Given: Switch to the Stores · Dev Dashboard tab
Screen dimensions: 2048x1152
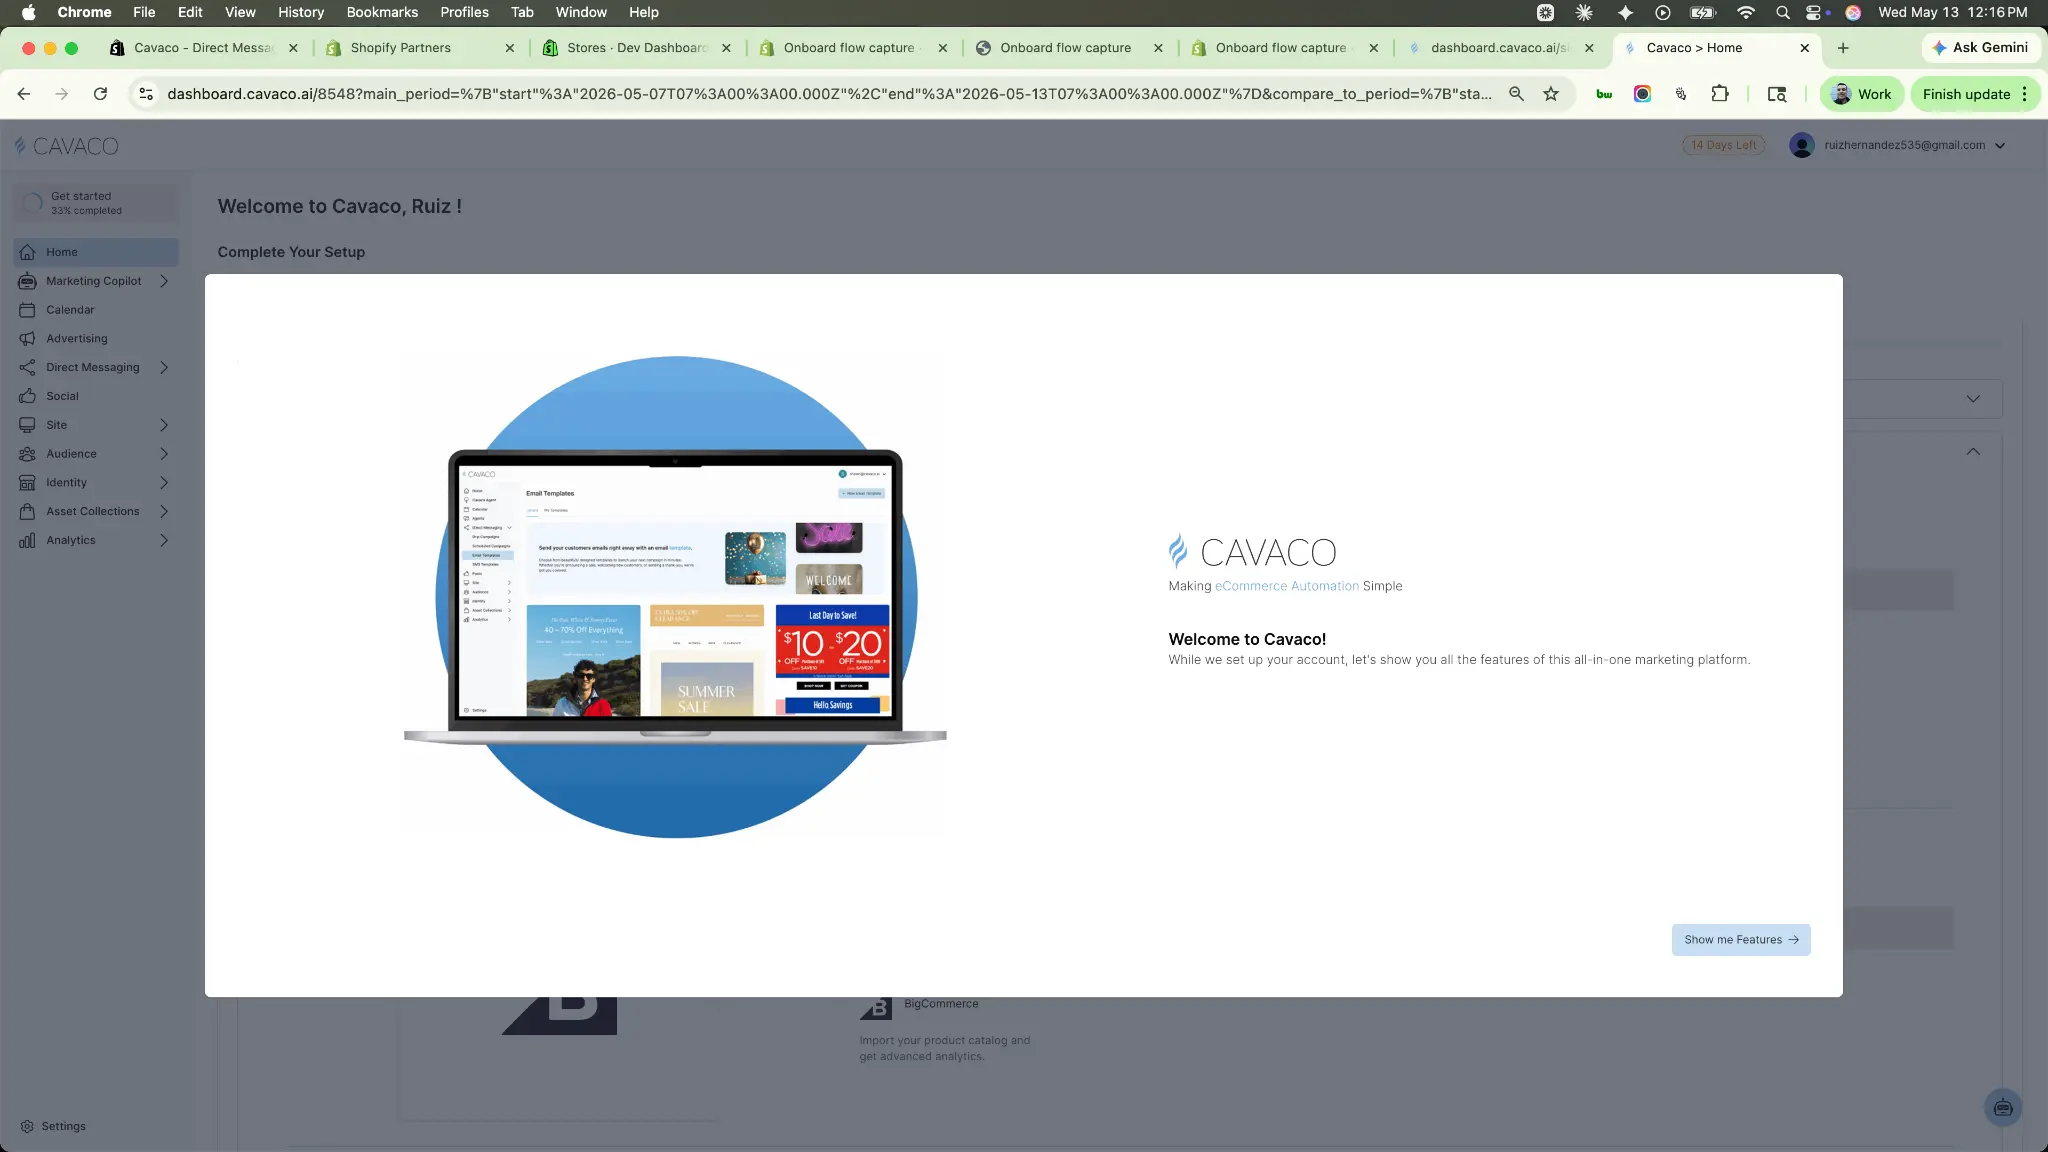Looking at the screenshot, I should pos(636,48).
